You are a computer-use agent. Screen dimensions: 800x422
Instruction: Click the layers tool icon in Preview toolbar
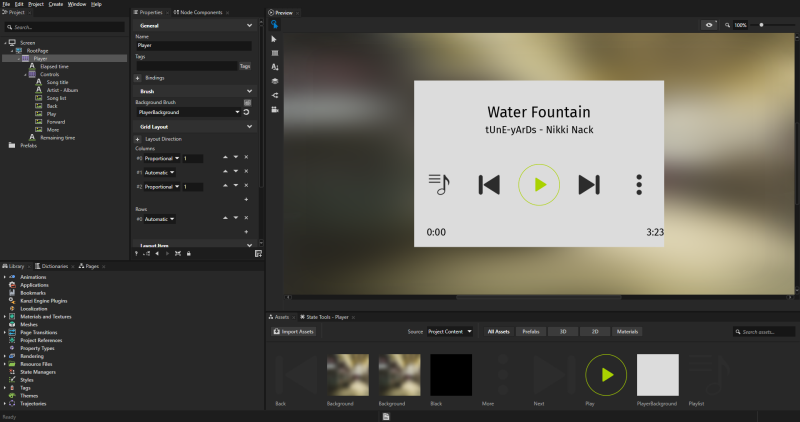tap(275, 81)
